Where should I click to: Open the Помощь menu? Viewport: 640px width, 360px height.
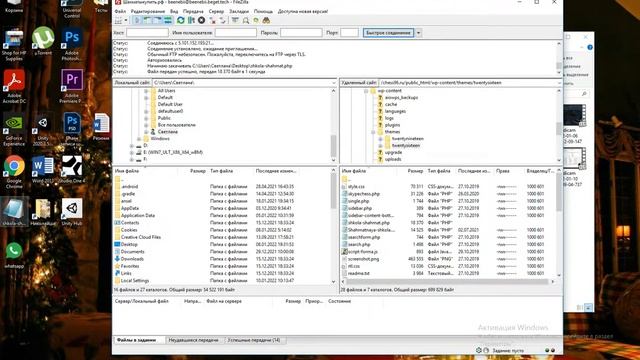[263, 11]
